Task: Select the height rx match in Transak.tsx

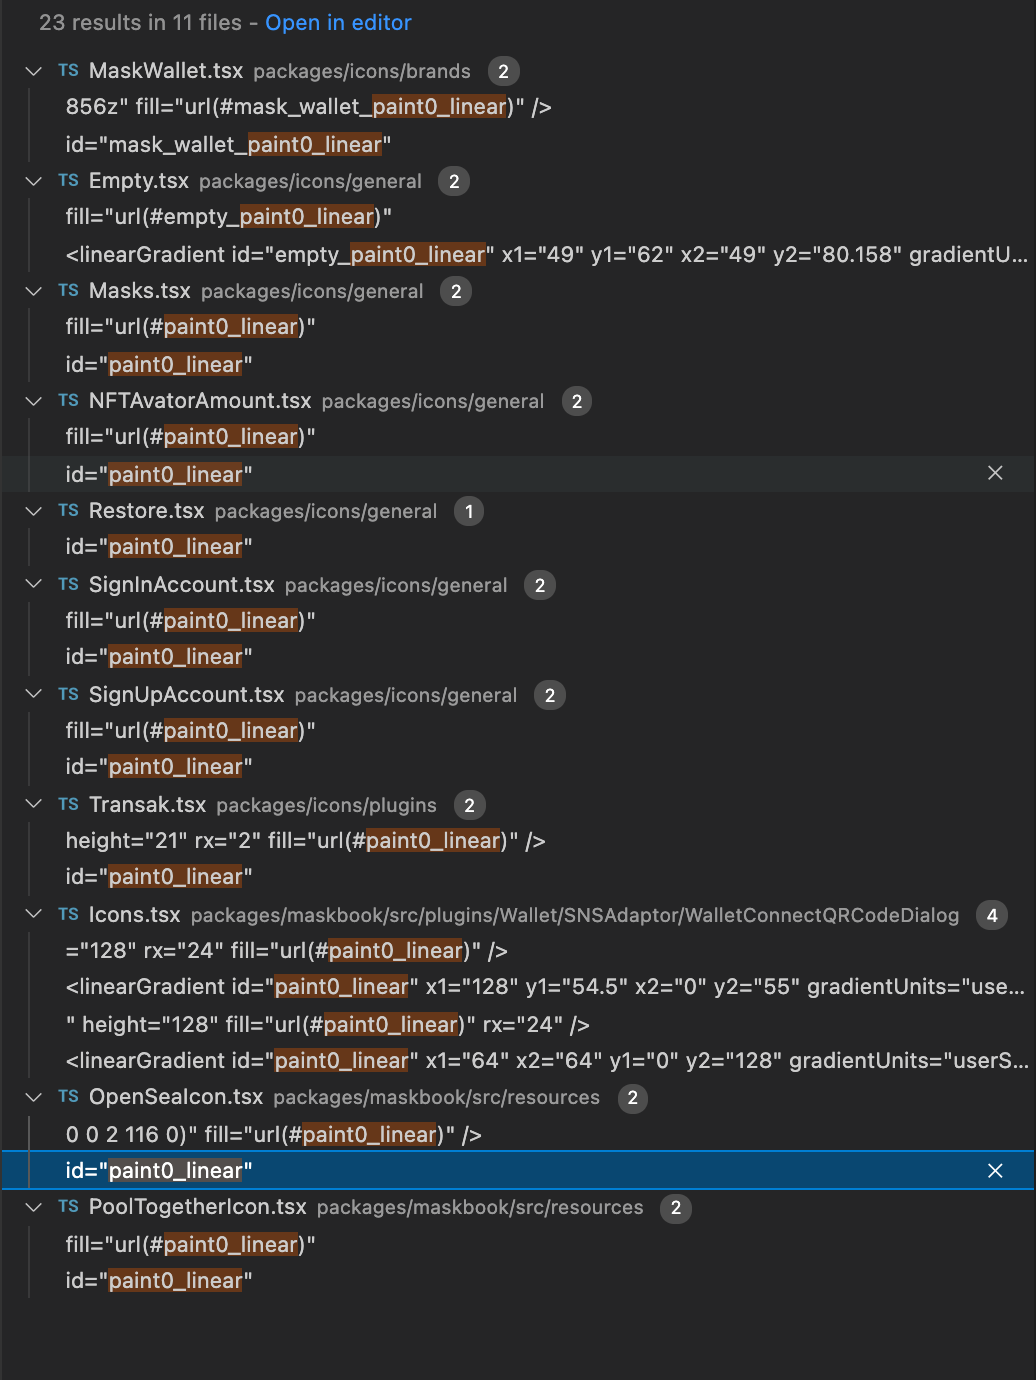Action: [300, 840]
